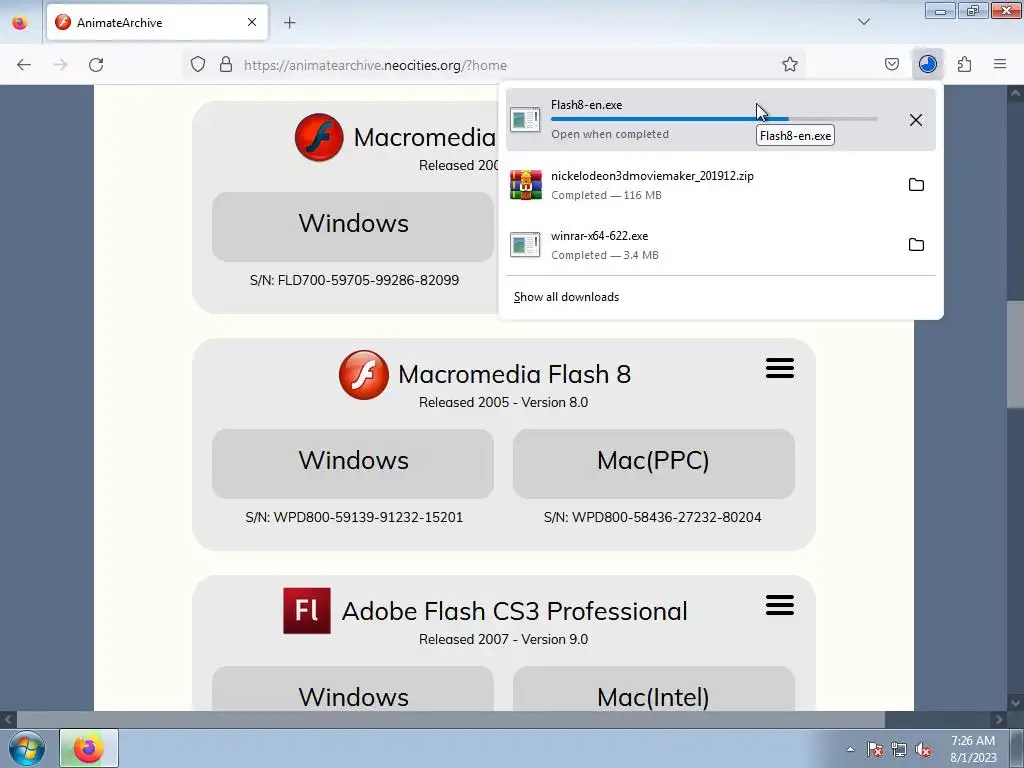Screen dimensions: 1024x768
Task: Click the Flash8-en.exe download entry name
Action: tap(586, 104)
